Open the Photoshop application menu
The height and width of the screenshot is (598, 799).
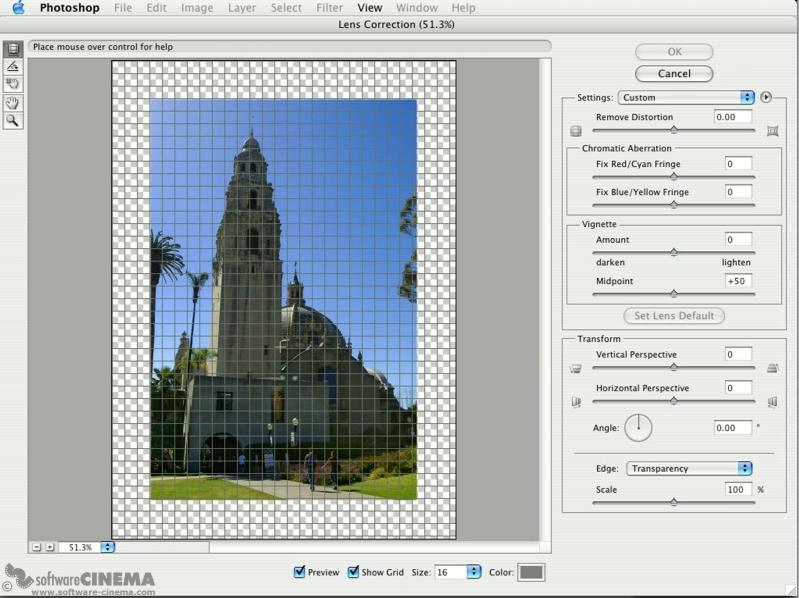[69, 8]
